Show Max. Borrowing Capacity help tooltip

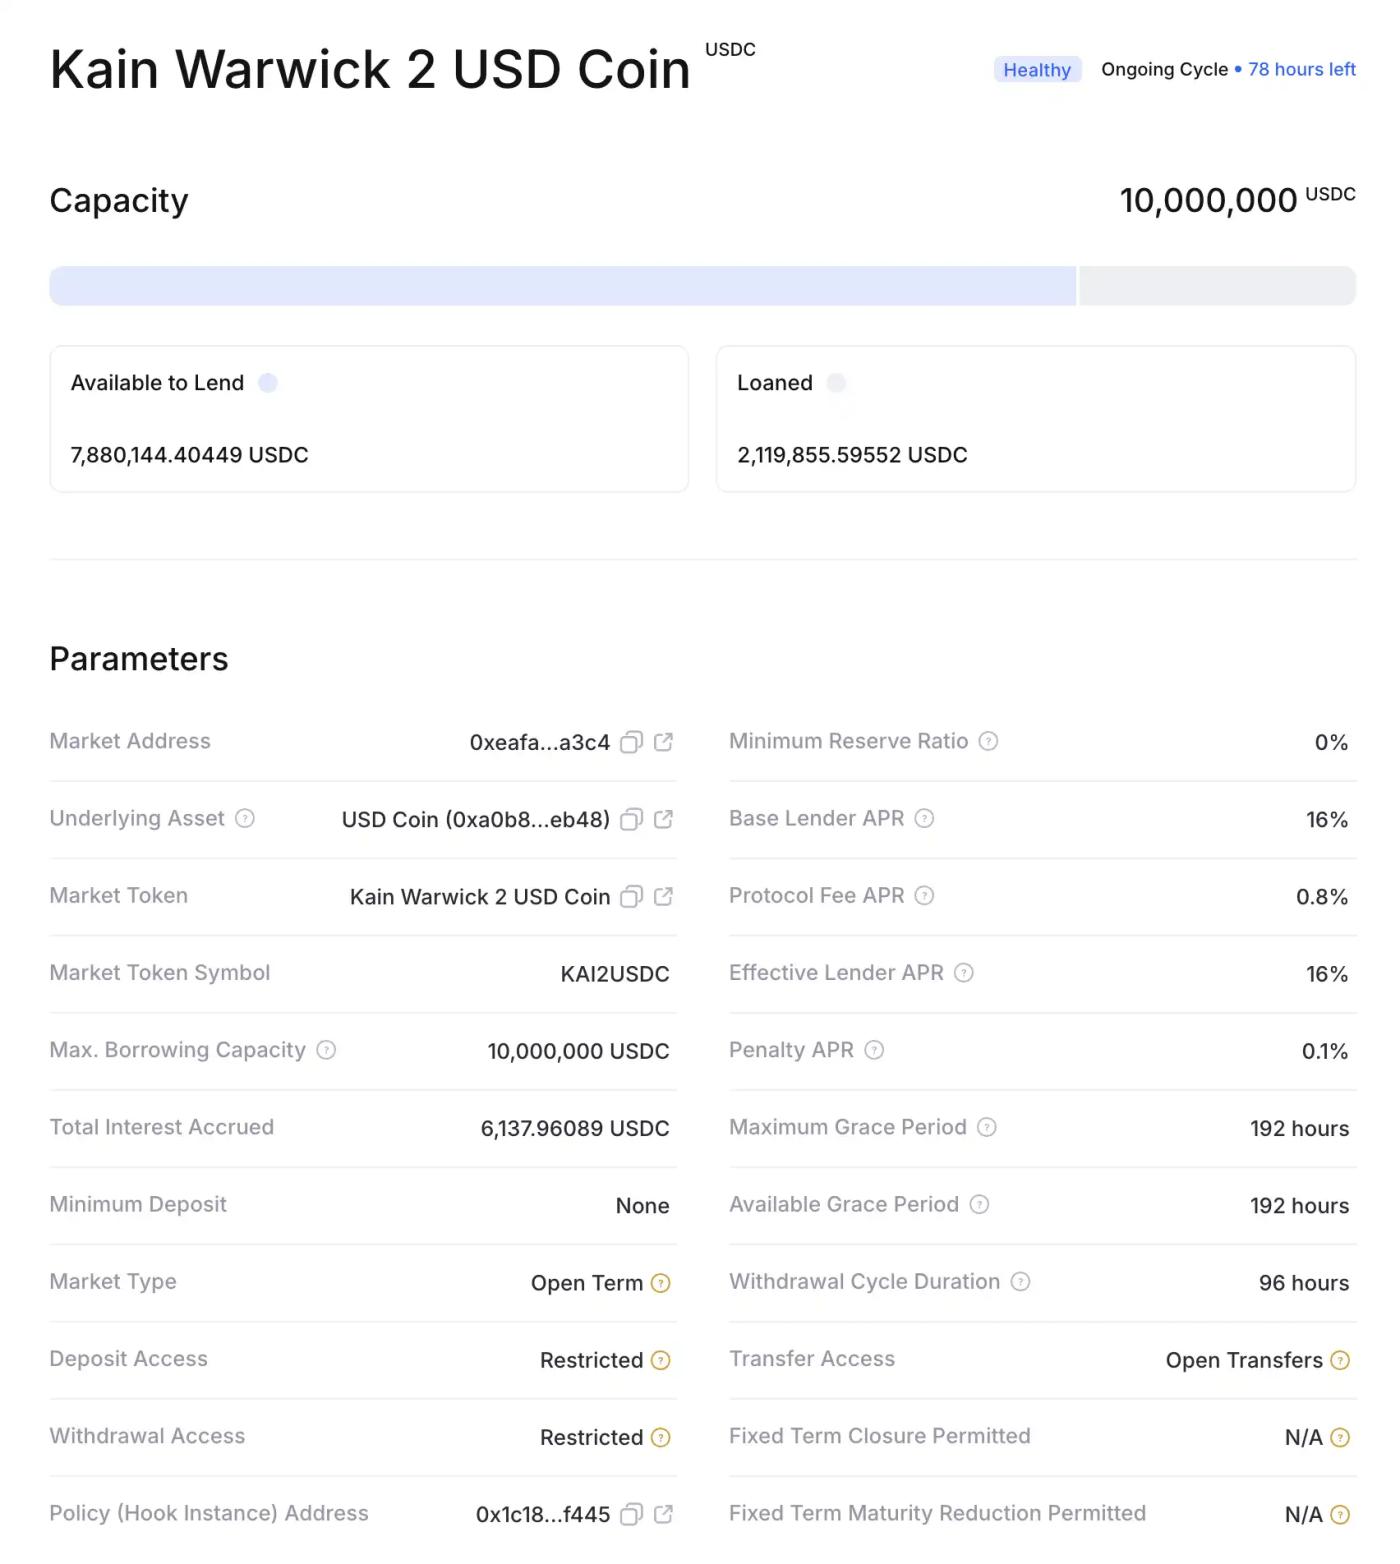pos(326,1050)
